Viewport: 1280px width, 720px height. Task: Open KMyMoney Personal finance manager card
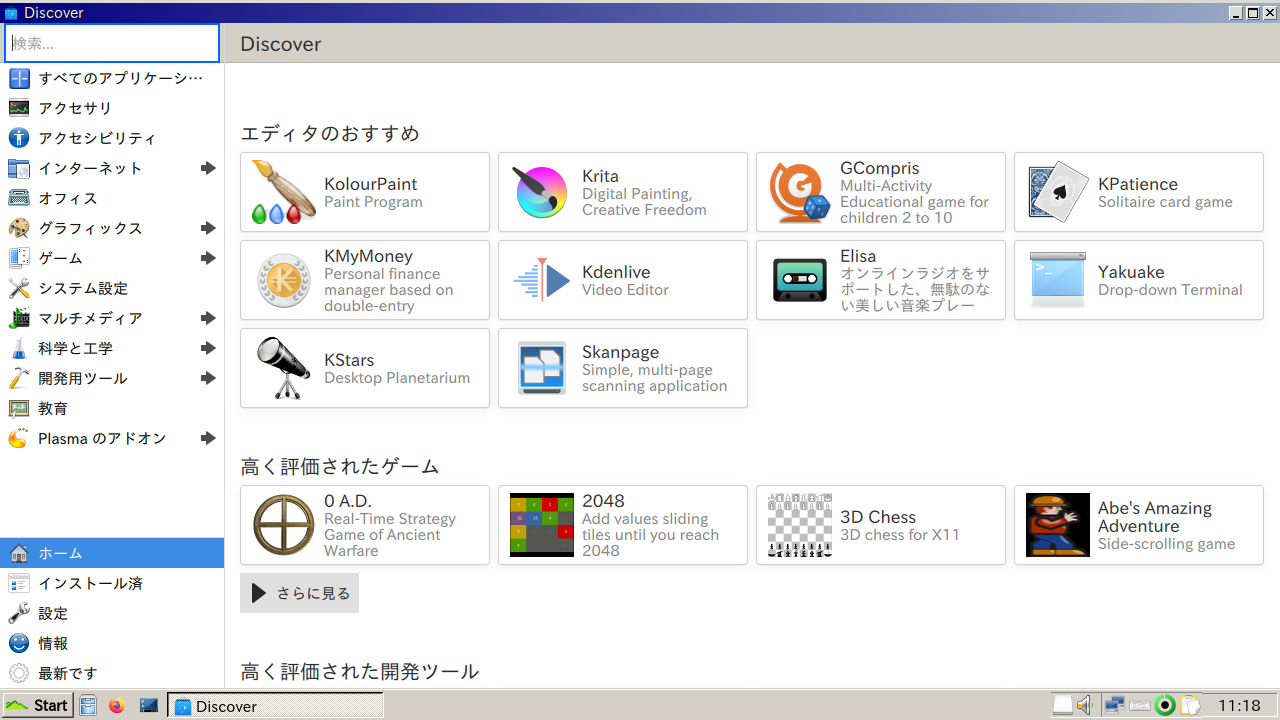365,280
